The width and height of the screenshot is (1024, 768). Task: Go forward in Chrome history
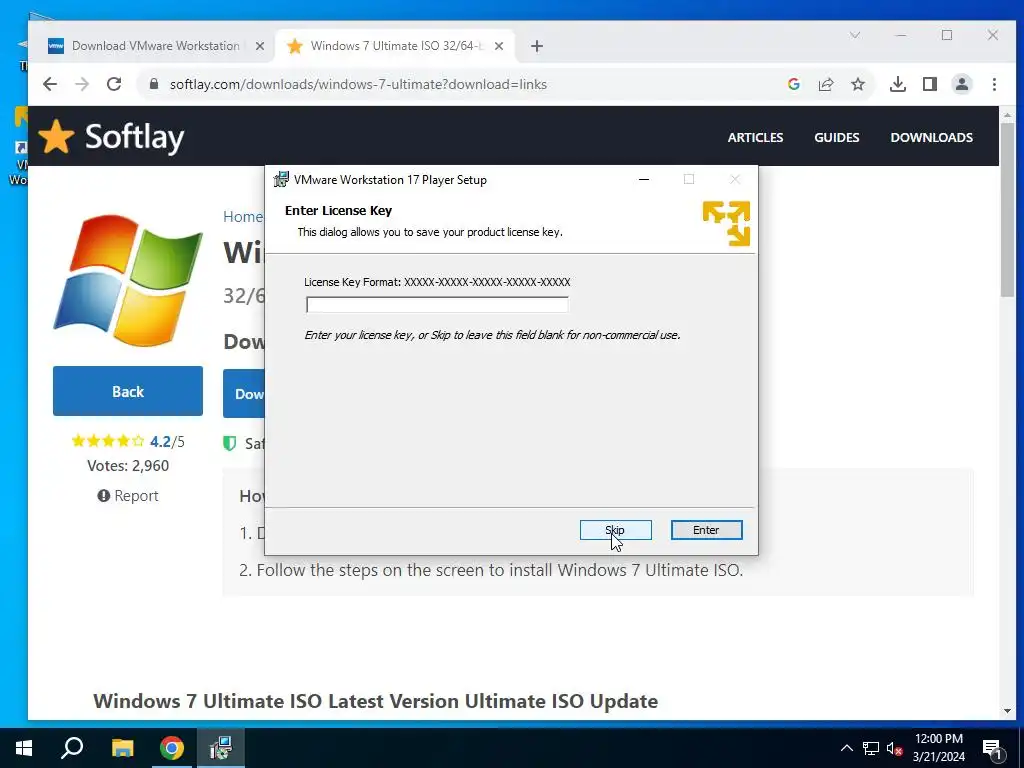point(82,84)
